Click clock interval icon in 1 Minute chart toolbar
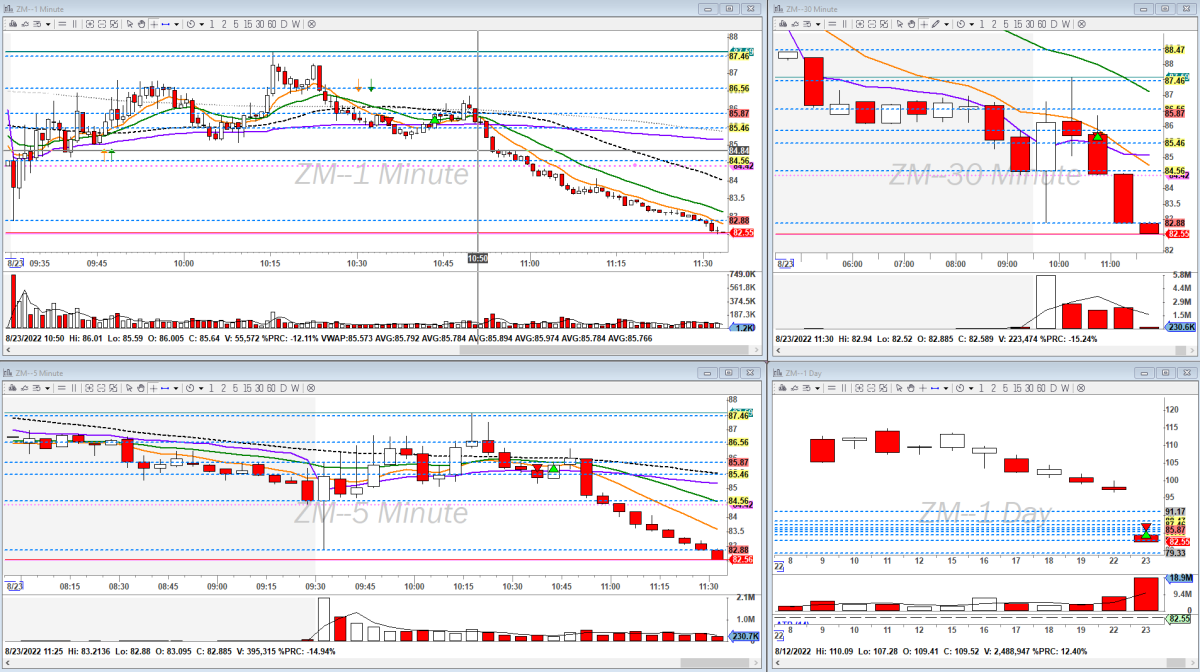 pyautogui.click(x=190, y=24)
